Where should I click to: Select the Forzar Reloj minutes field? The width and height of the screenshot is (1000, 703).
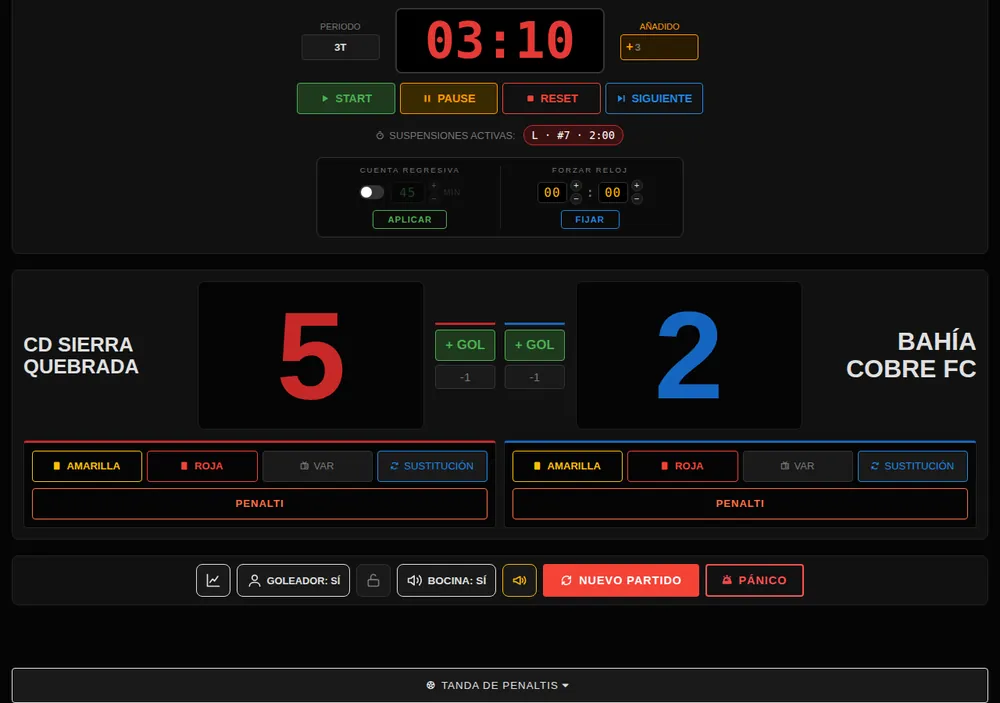tap(552, 192)
